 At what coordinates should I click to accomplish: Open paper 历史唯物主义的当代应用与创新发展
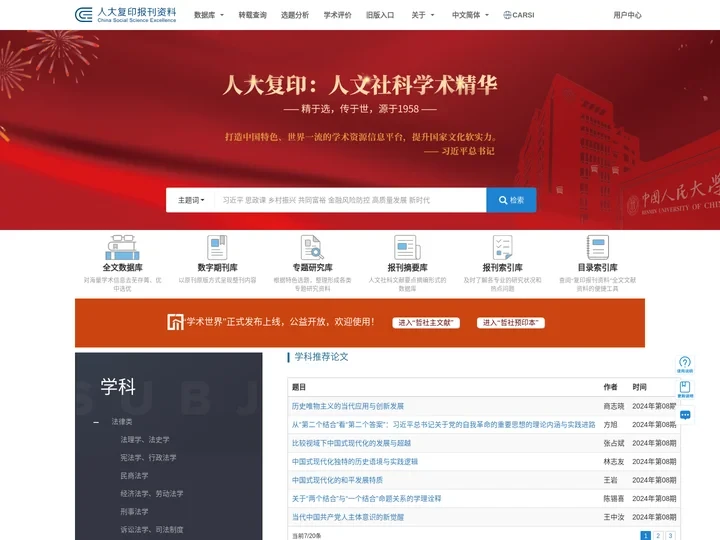(348, 406)
